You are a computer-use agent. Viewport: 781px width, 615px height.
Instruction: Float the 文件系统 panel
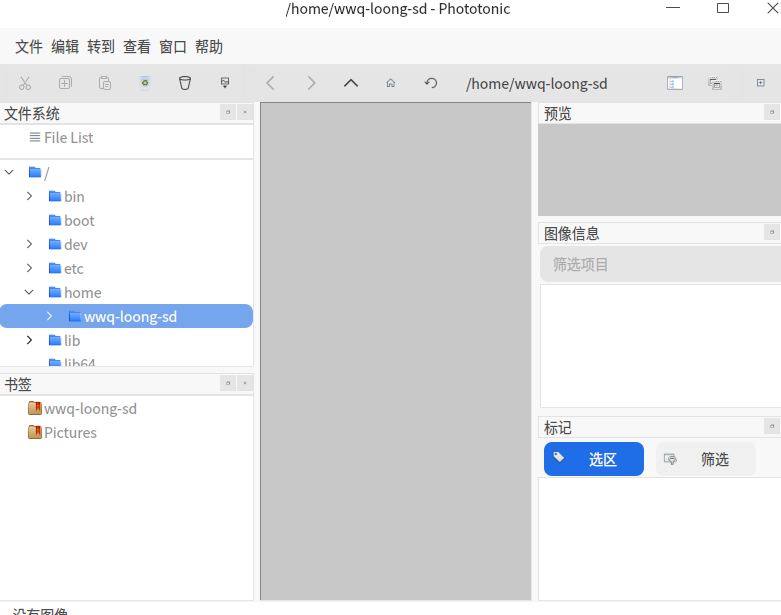(228, 113)
